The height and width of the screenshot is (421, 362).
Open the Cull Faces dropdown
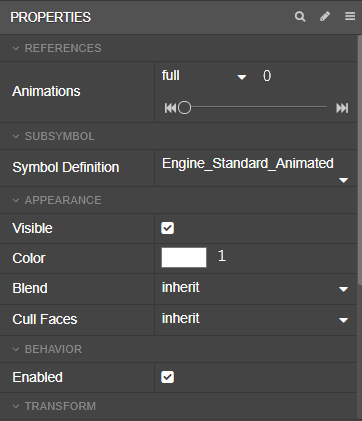(255, 319)
